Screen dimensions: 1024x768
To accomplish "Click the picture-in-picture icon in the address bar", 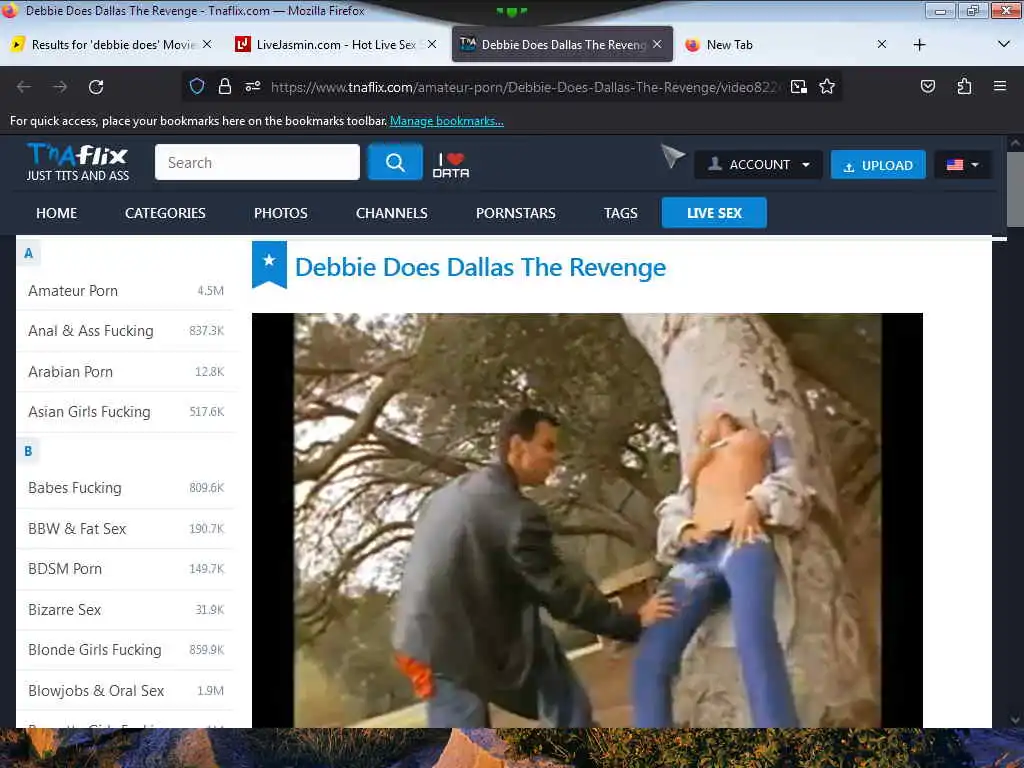I will pyautogui.click(x=799, y=87).
